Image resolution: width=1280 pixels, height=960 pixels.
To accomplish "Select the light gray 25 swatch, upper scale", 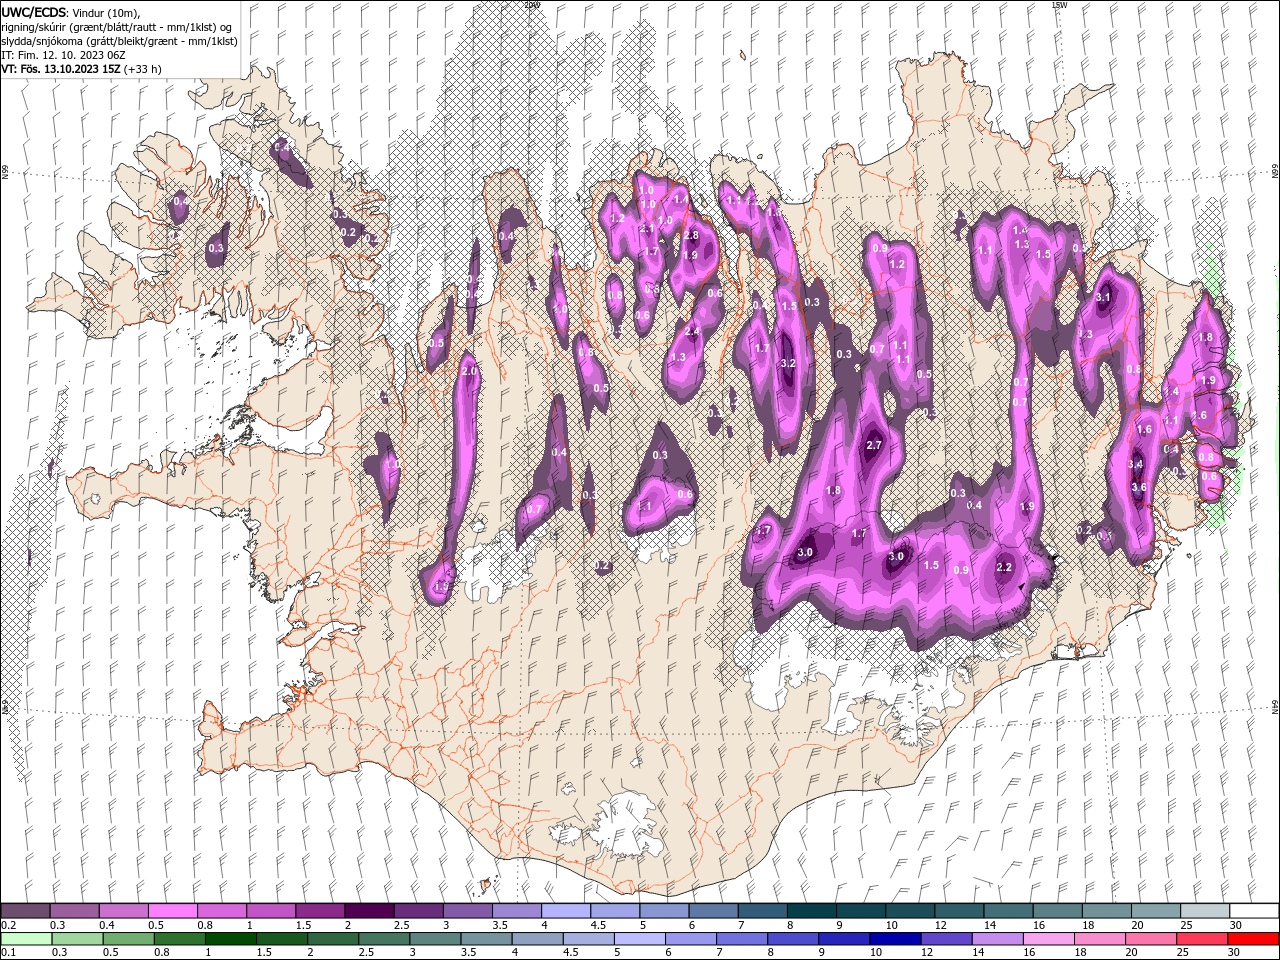I will point(1205,911).
